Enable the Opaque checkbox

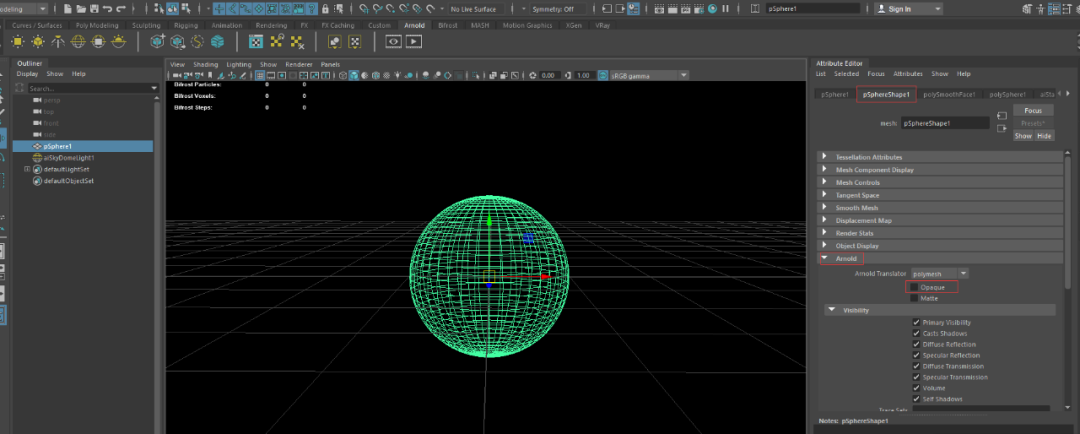[913, 287]
